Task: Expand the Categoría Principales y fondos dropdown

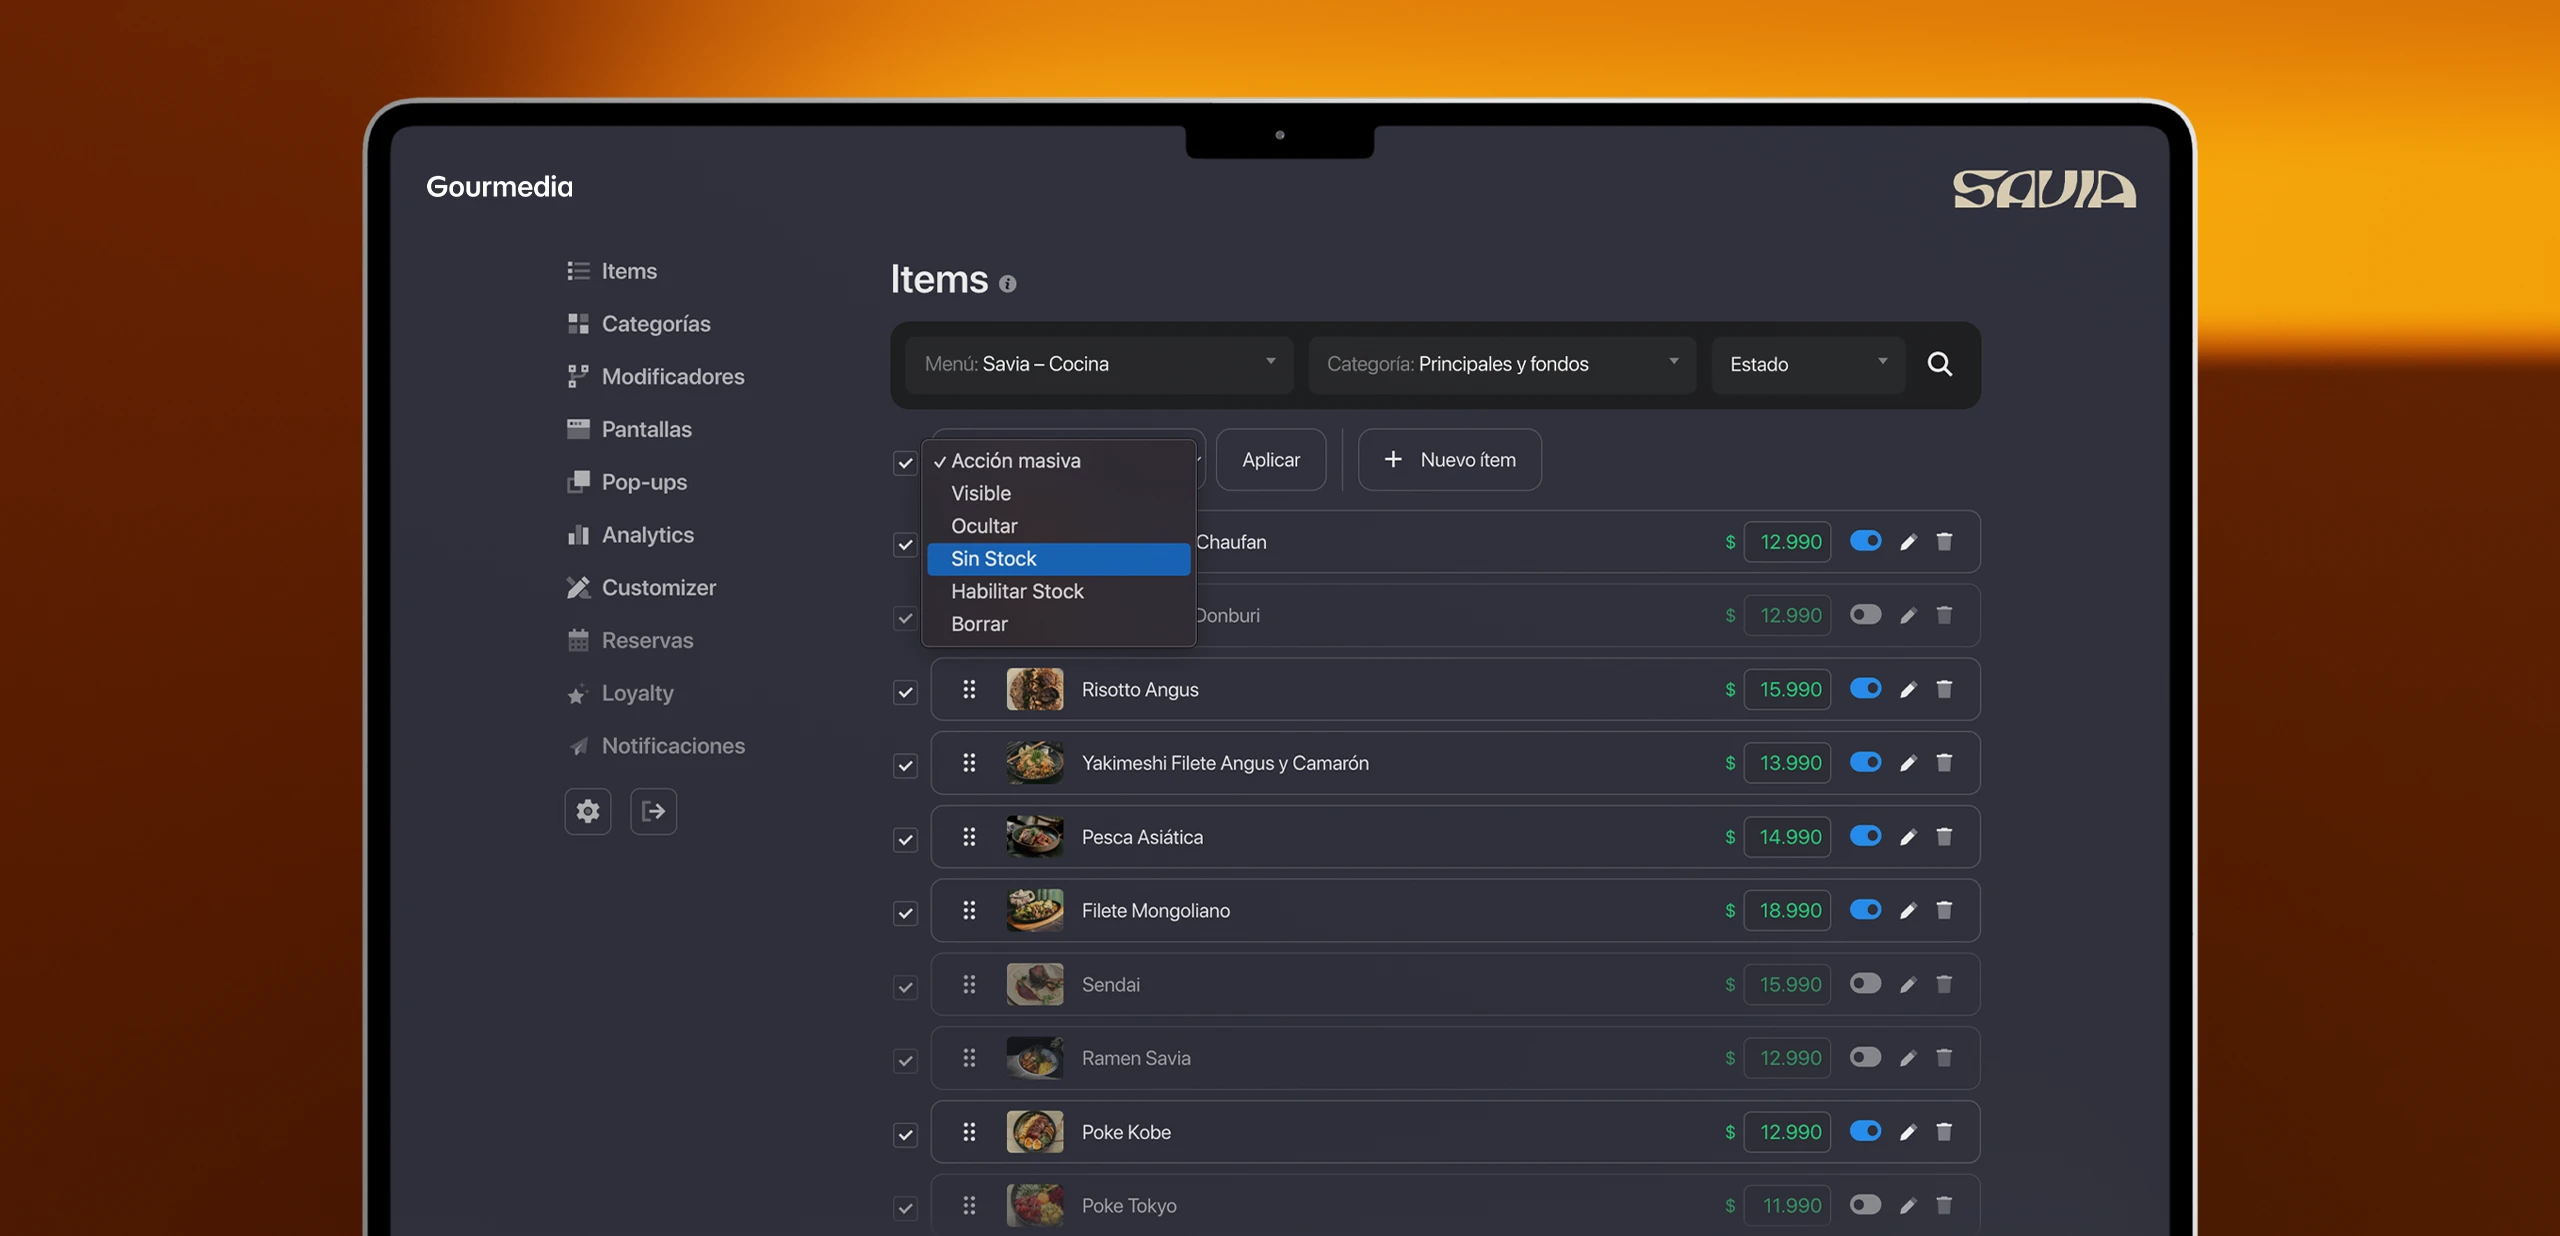Action: click(1501, 364)
